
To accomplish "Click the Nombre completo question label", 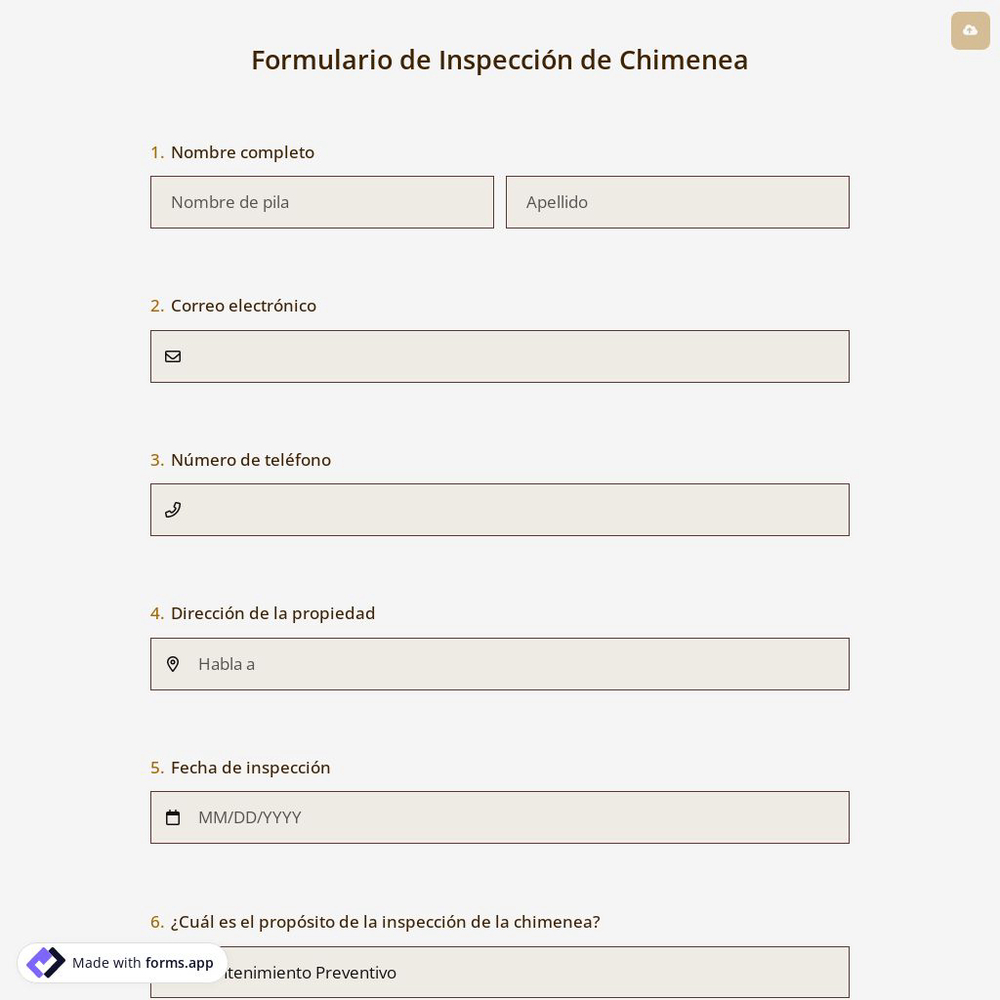I will coord(242,152).
